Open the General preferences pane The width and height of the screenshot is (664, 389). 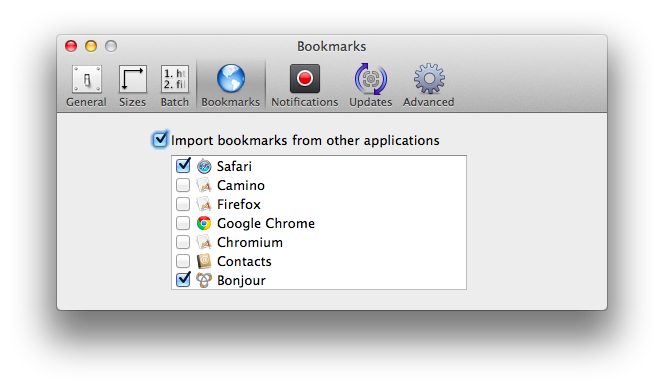coord(86,86)
